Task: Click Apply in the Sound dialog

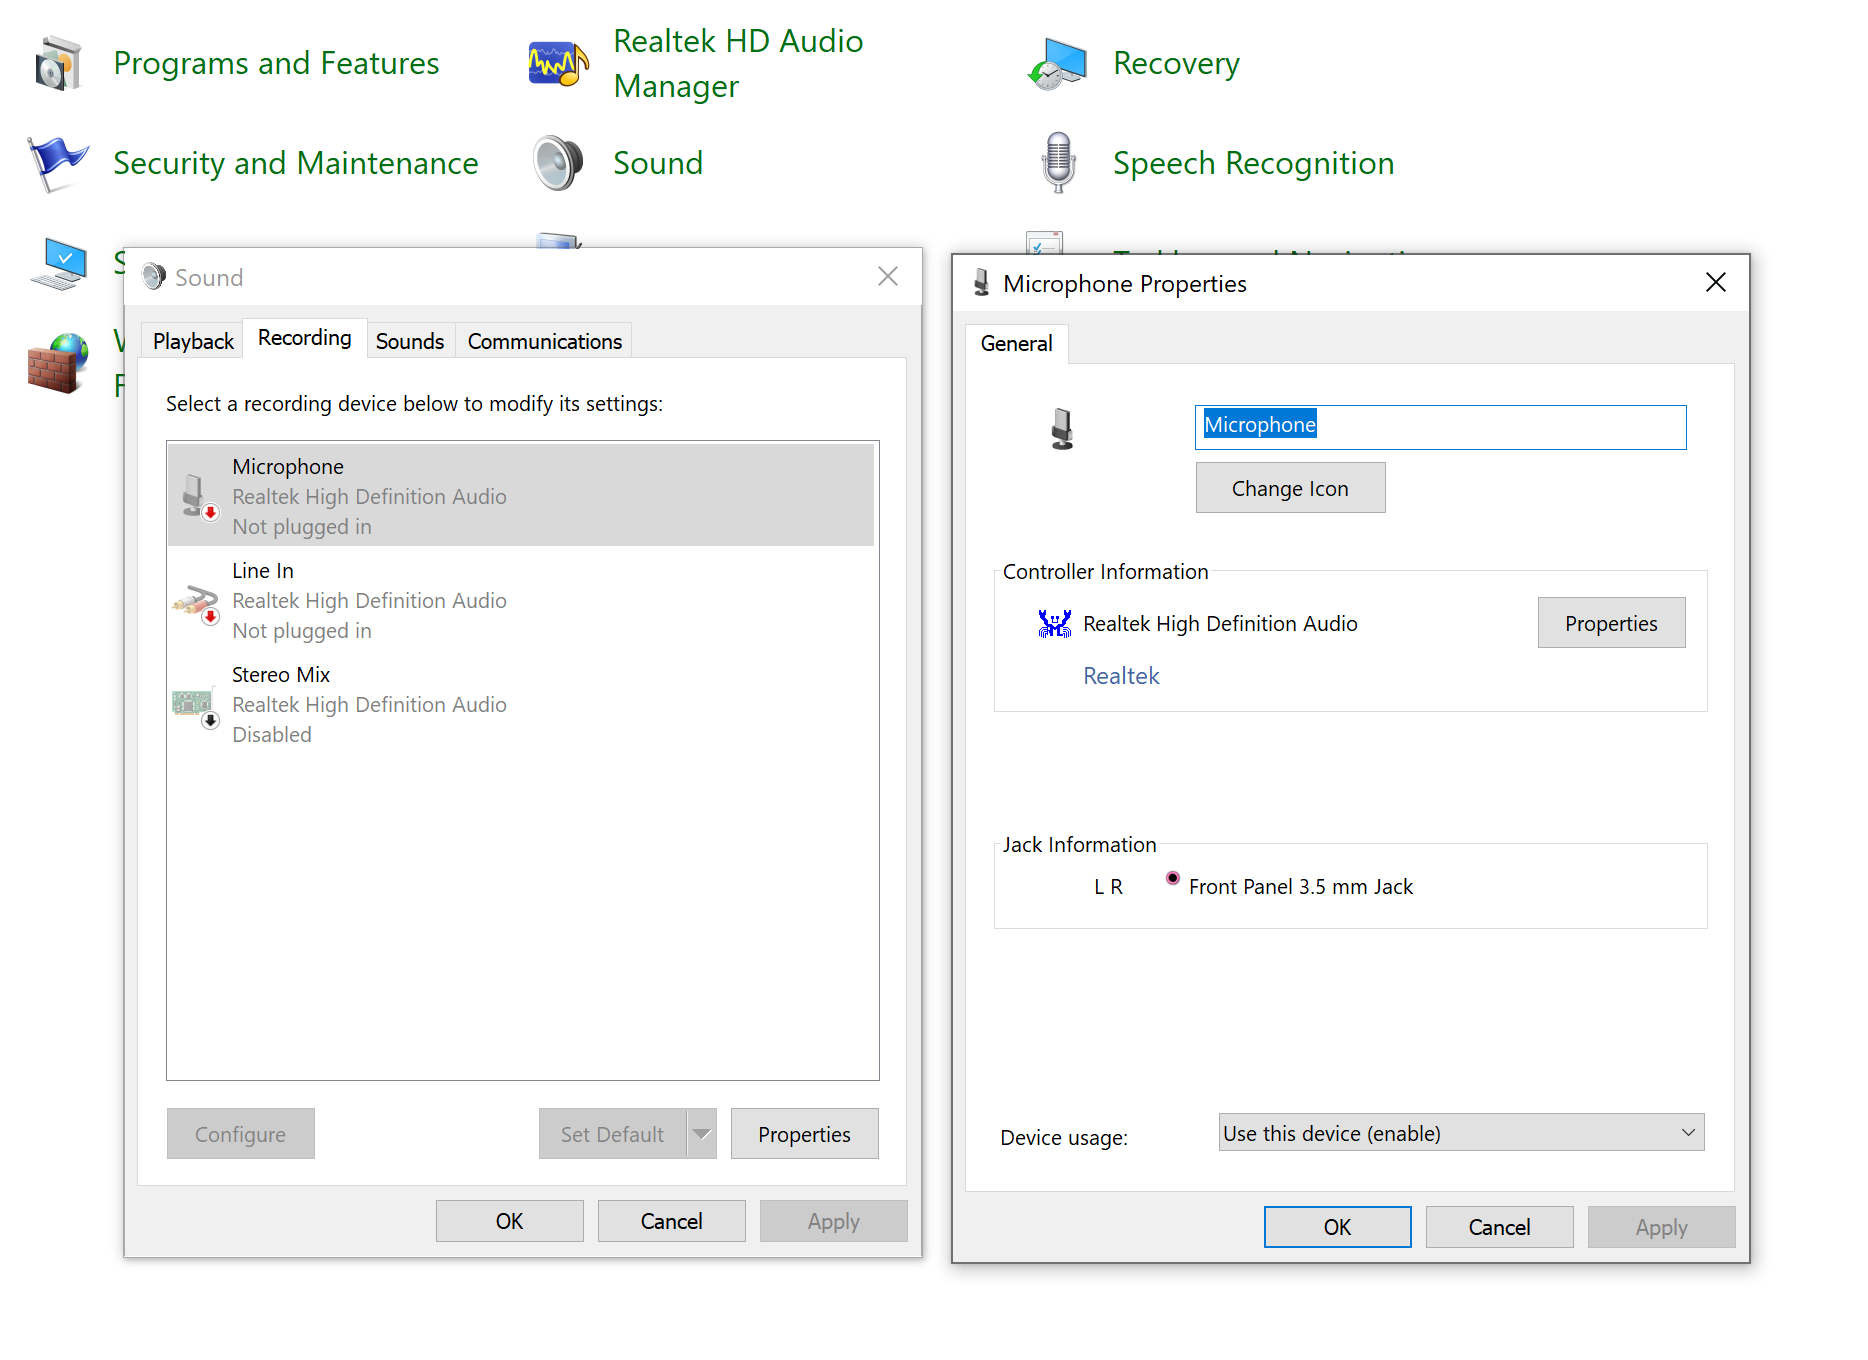Action: point(833,1221)
